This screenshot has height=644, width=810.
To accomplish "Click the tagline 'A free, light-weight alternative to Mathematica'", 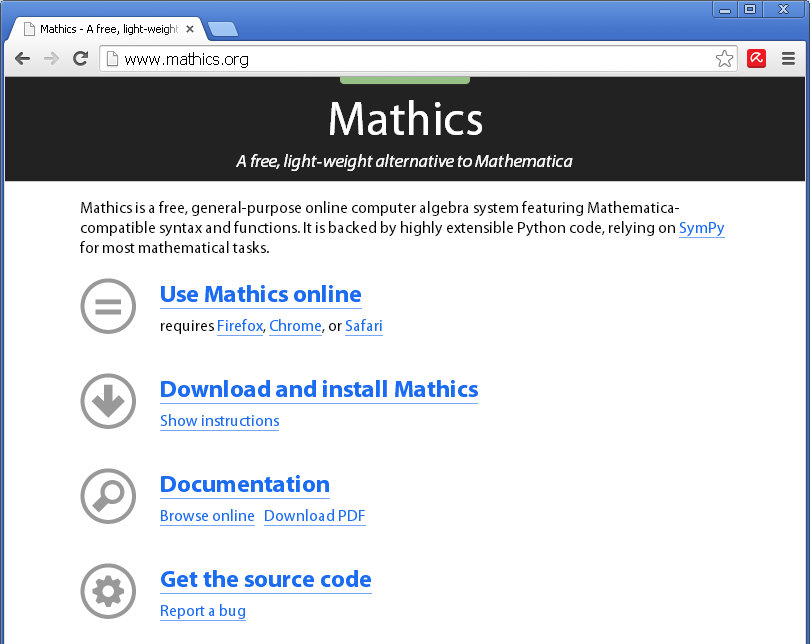I will click(x=404, y=162).
